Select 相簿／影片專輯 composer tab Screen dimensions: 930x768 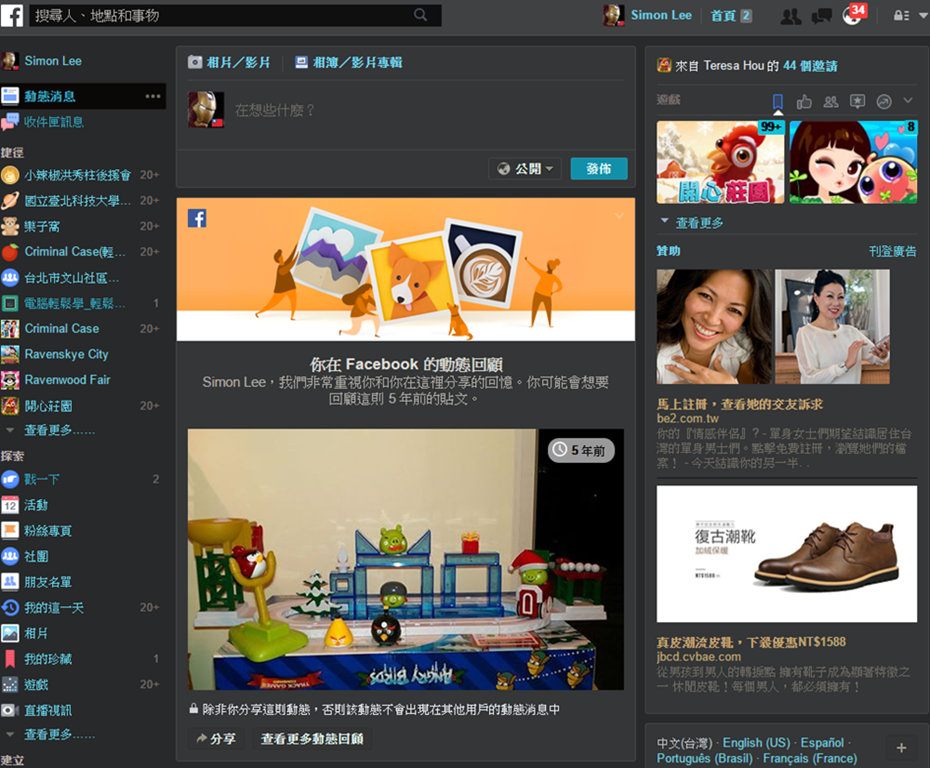pyautogui.click(x=349, y=62)
